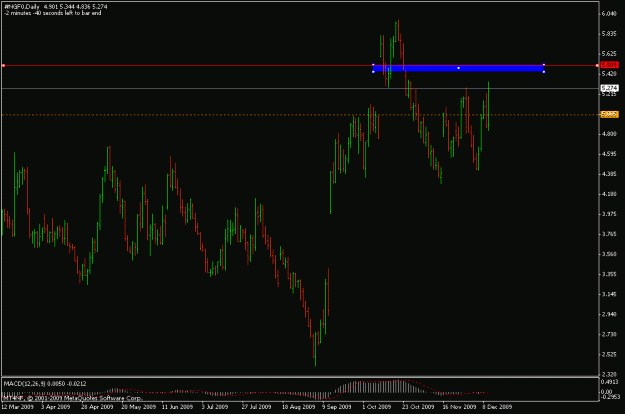Click the 3.355 price scale label
Screen dimensions: 625x414
pos(609,274)
